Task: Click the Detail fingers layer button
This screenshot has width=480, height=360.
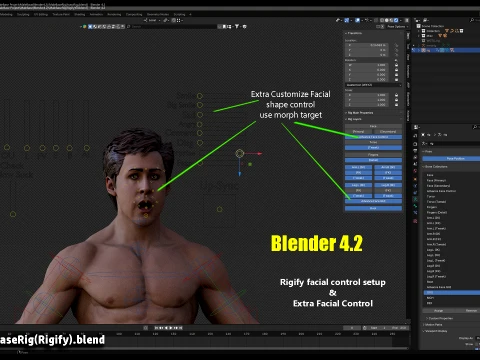Action: click(373, 160)
